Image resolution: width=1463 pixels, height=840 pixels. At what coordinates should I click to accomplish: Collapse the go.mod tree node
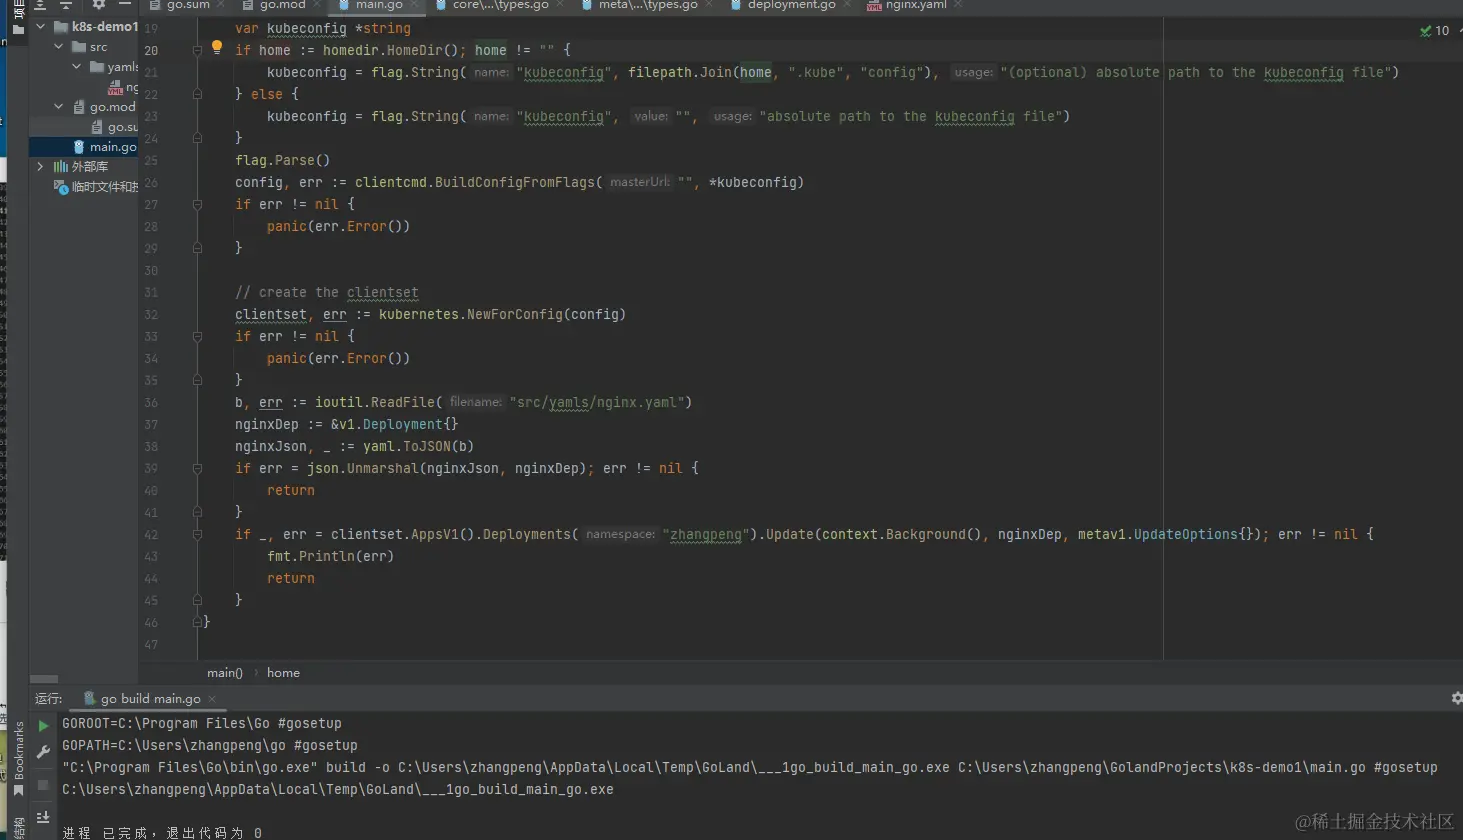[x=59, y=107]
